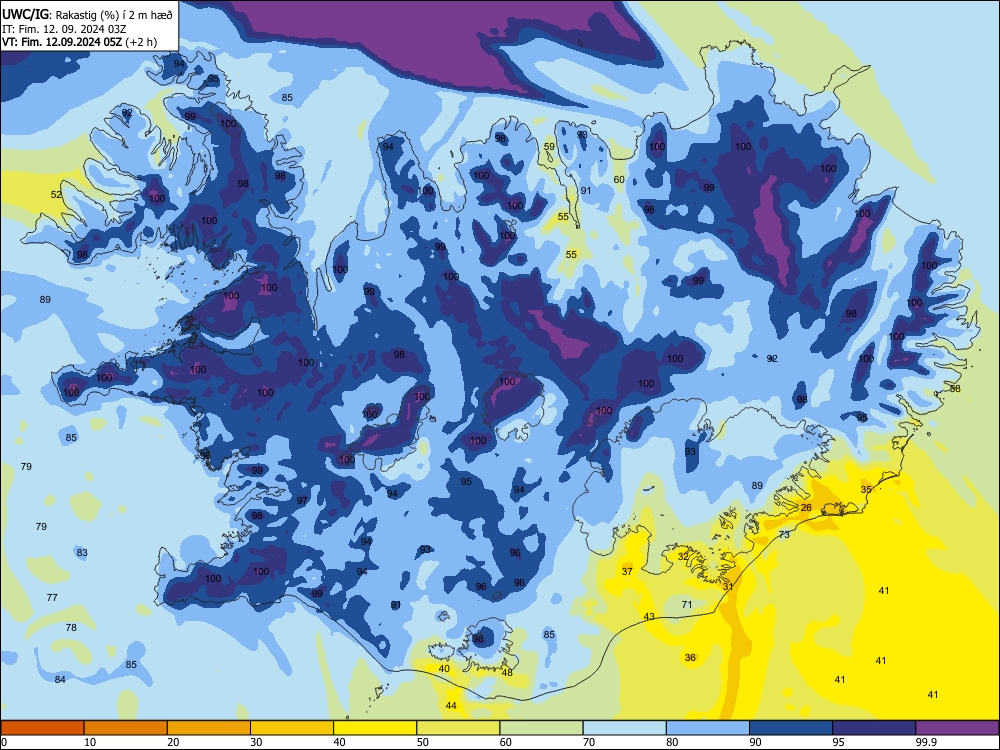
Task: Click the title 'UWC/IG: Rakastig (%) í 2 m hæð'
Action: (x=87, y=15)
